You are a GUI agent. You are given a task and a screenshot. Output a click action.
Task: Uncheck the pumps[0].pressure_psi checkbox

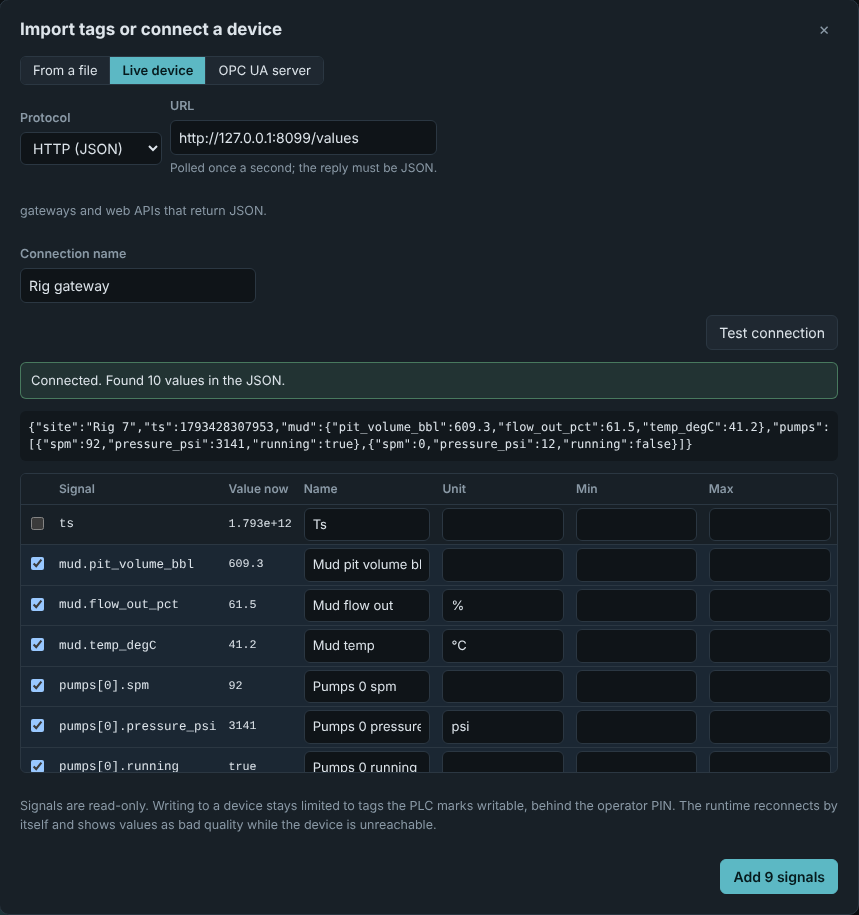(37, 725)
